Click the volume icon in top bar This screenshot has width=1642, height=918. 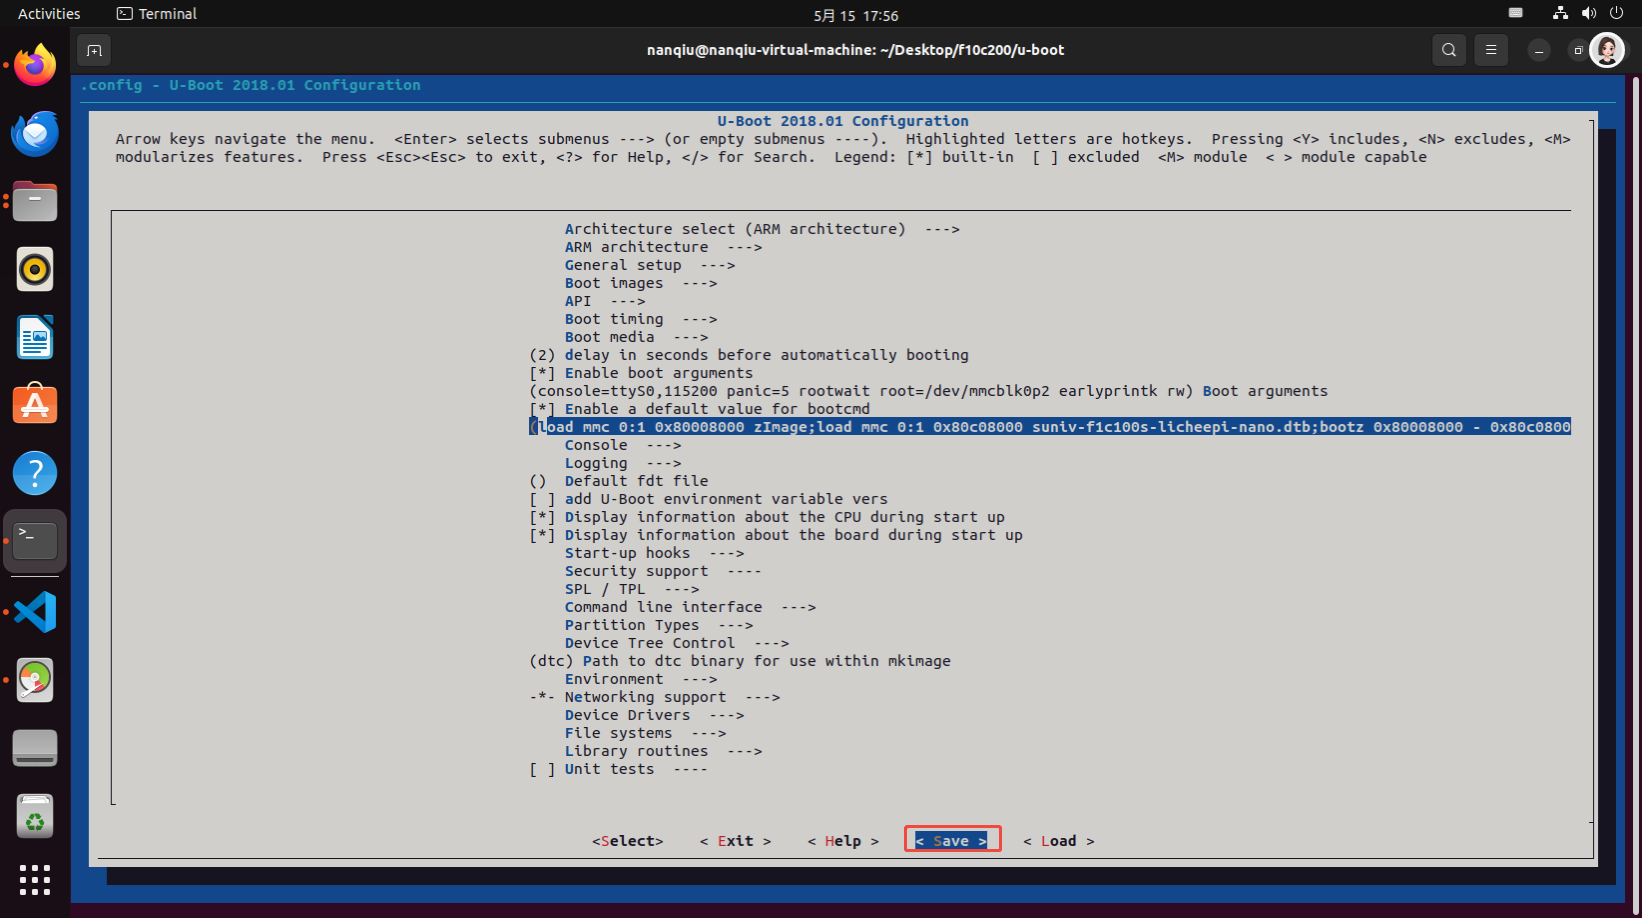pos(1588,14)
